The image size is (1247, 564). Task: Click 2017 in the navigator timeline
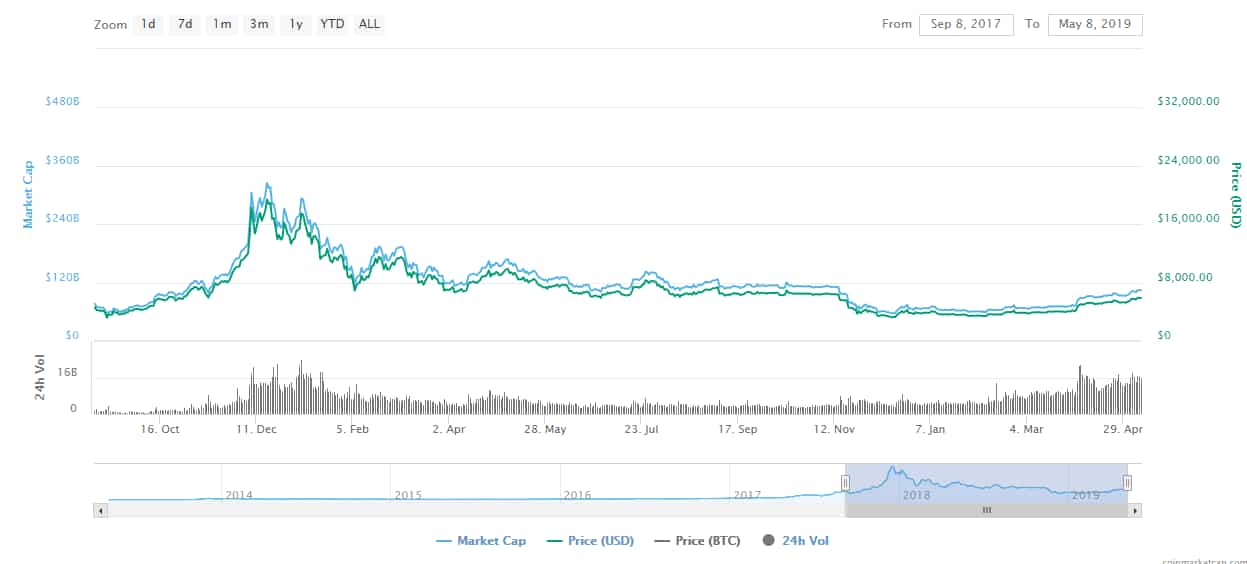click(747, 495)
